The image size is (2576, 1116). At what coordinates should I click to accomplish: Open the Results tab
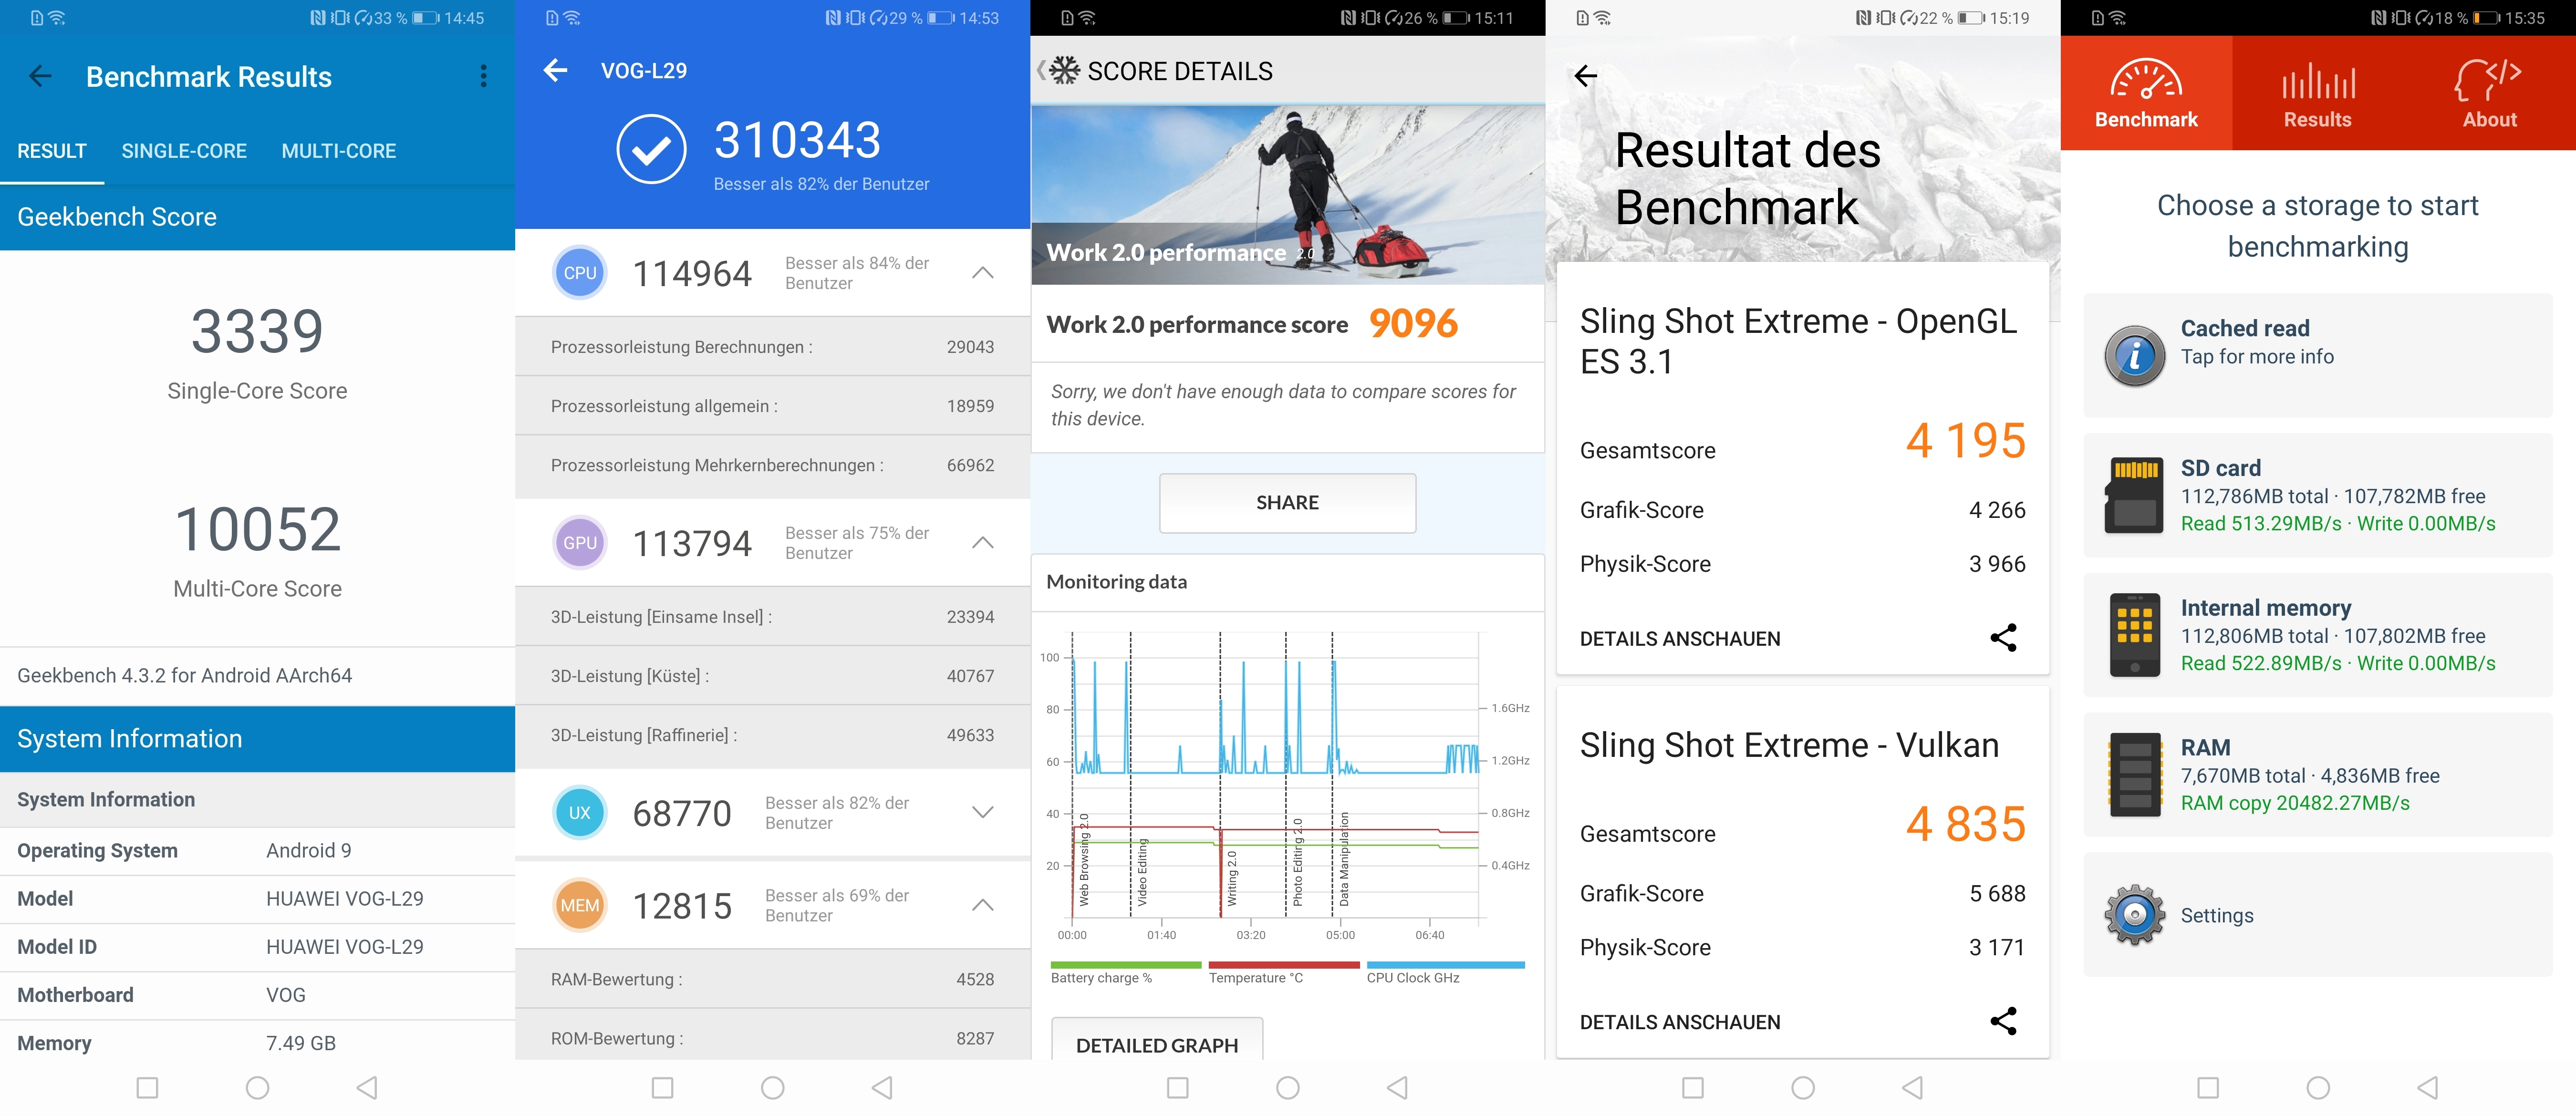[x=2318, y=94]
